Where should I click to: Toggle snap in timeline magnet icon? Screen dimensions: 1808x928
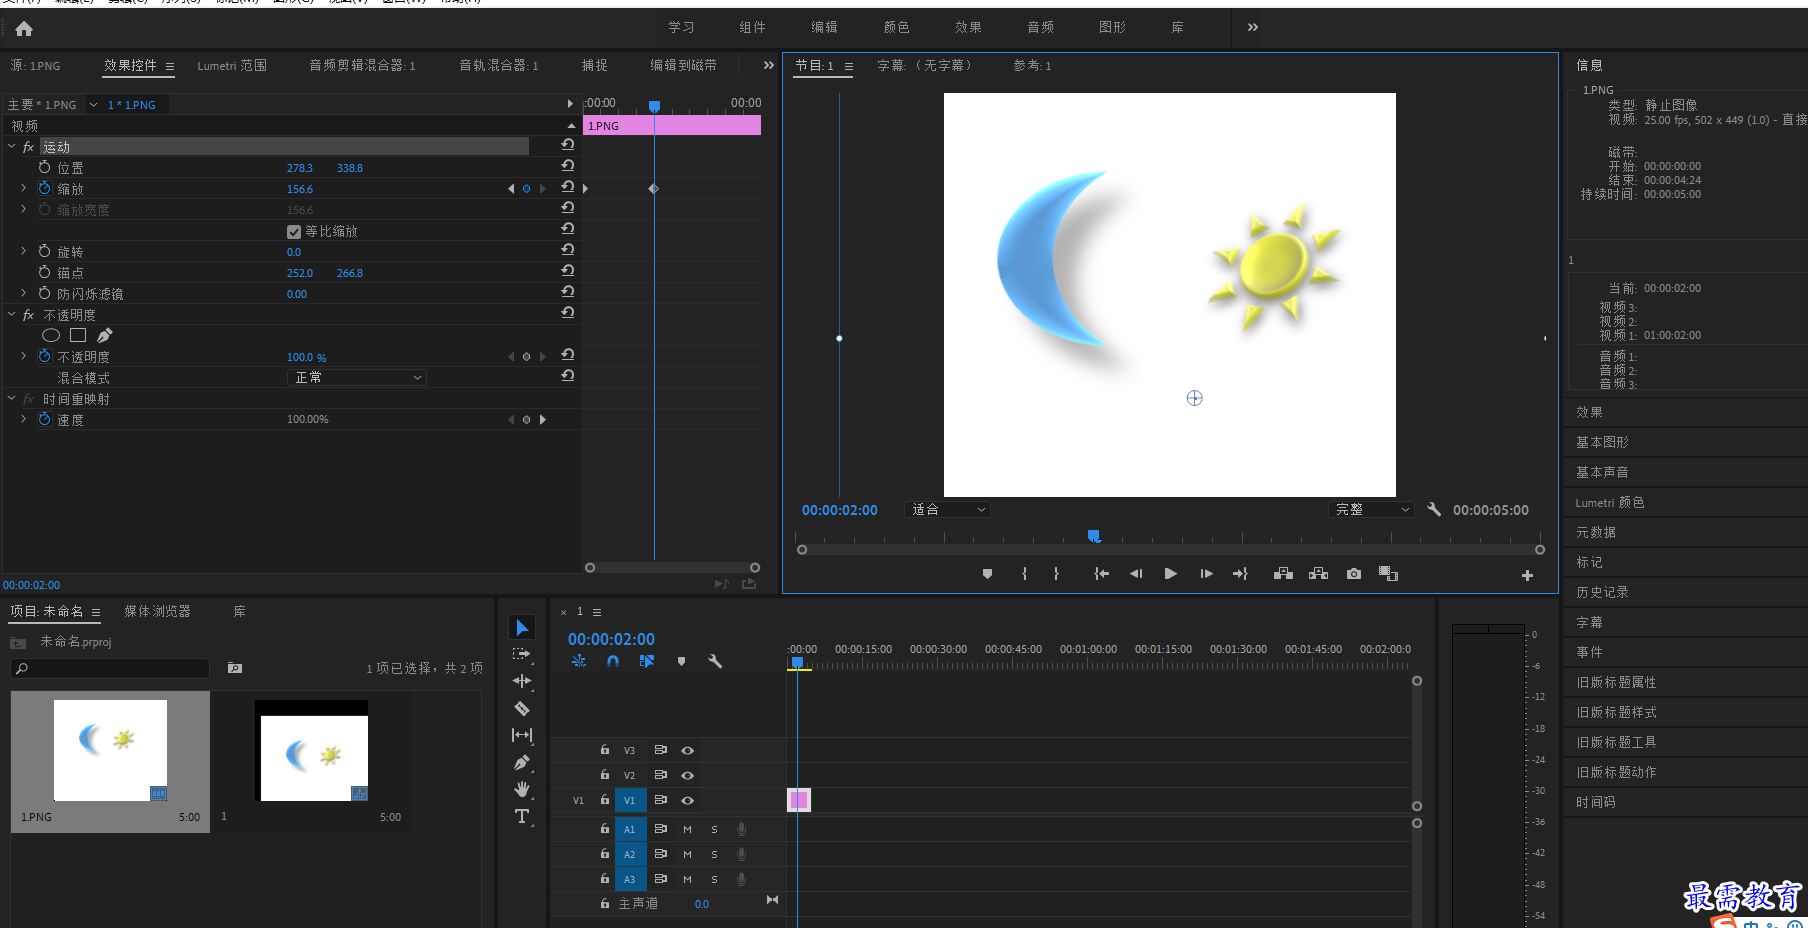click(x=613, y=661)
